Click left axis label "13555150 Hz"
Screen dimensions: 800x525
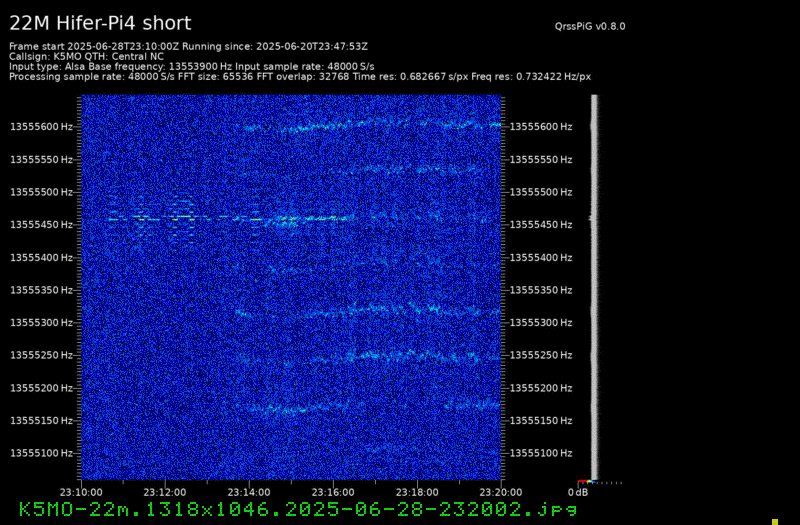(42, 421)
